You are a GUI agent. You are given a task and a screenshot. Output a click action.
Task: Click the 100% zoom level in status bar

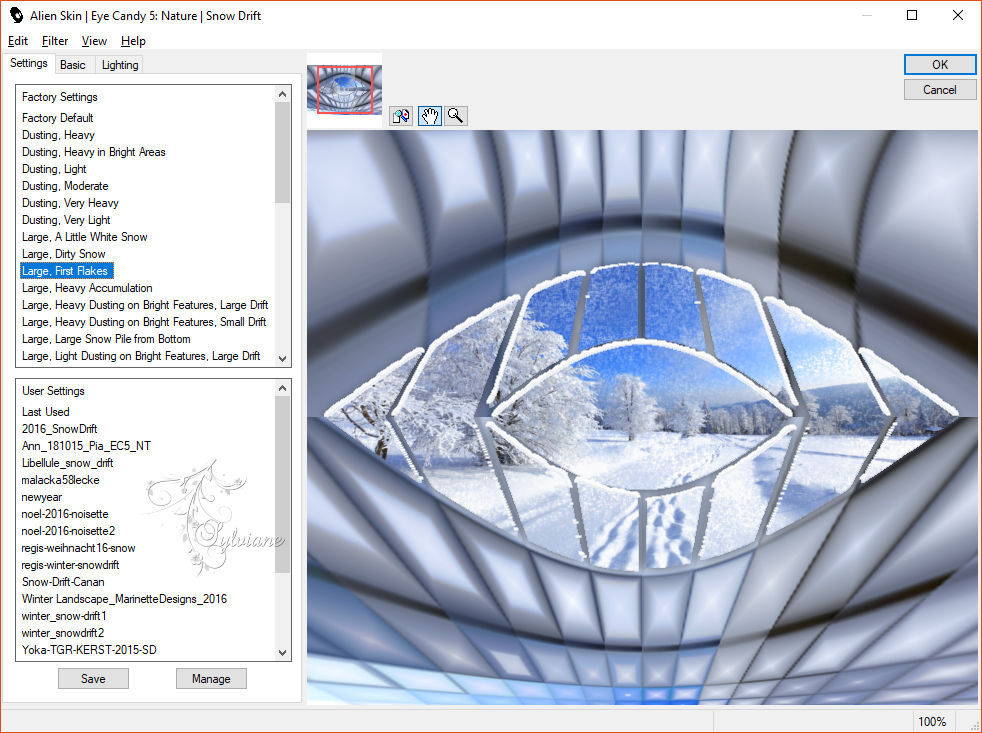coord(932,722)
